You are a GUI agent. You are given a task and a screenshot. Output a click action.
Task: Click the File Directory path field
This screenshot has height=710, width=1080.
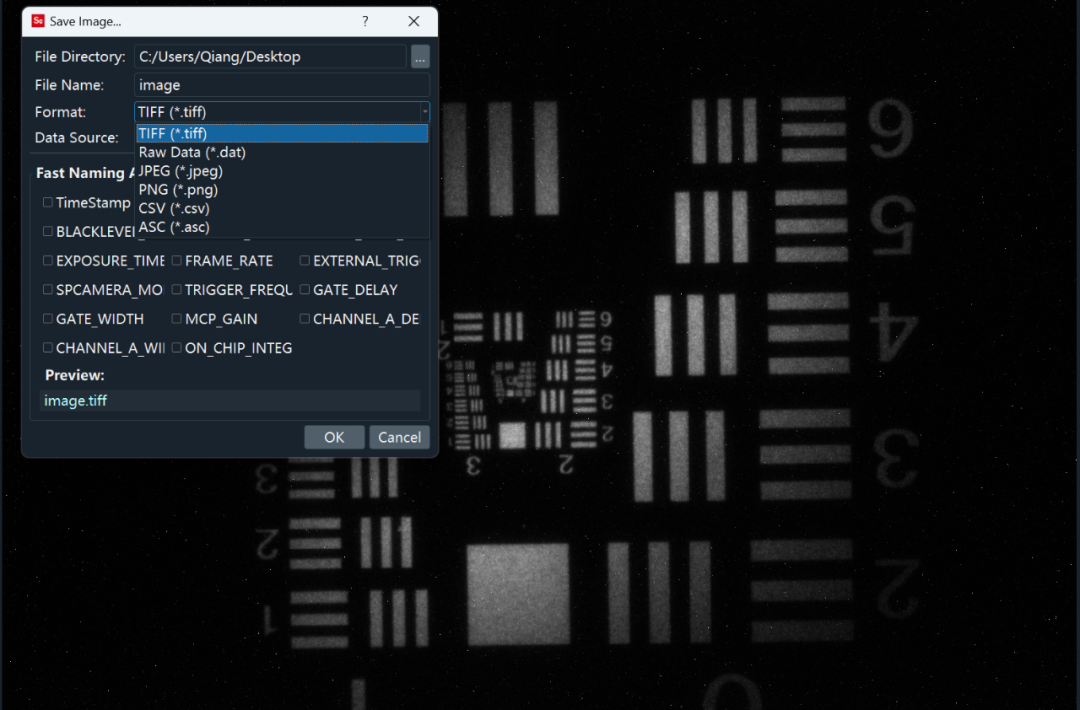click(x=270, y=56)
